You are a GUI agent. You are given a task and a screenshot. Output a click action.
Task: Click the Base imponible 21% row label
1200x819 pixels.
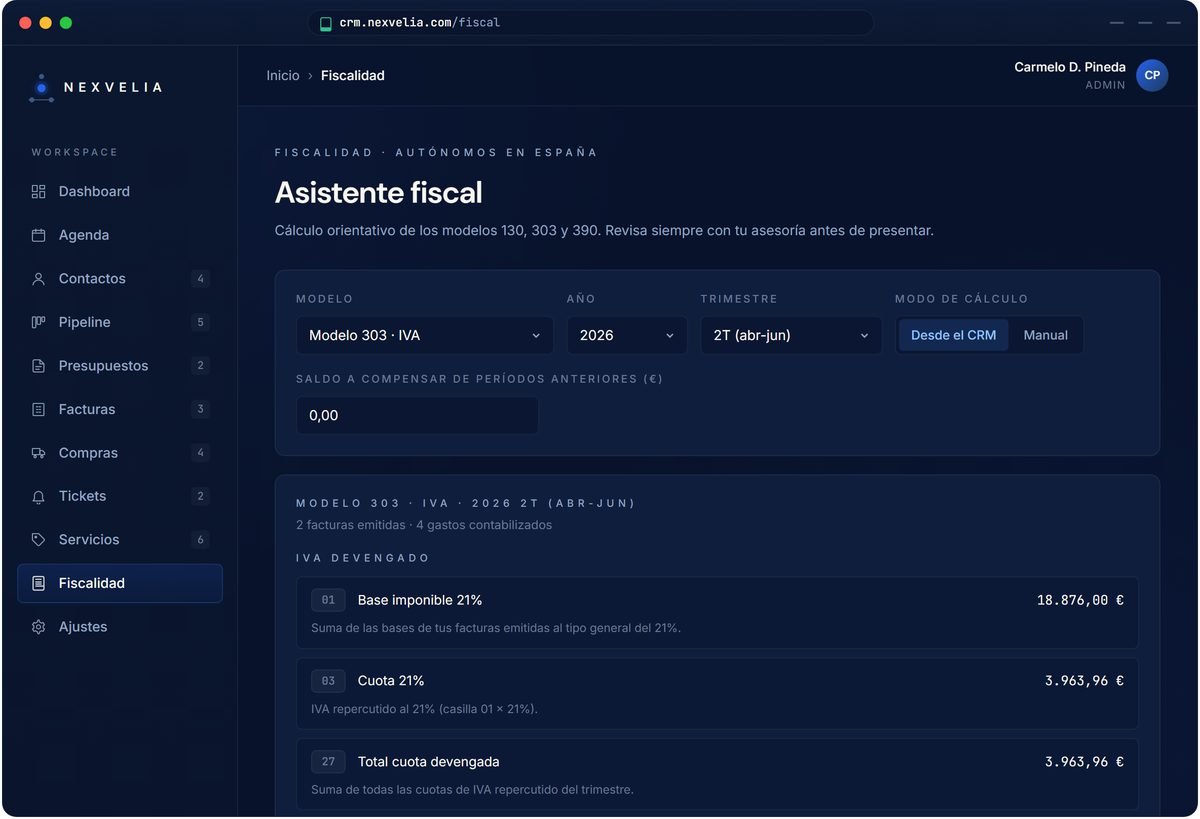pos(420,600)
